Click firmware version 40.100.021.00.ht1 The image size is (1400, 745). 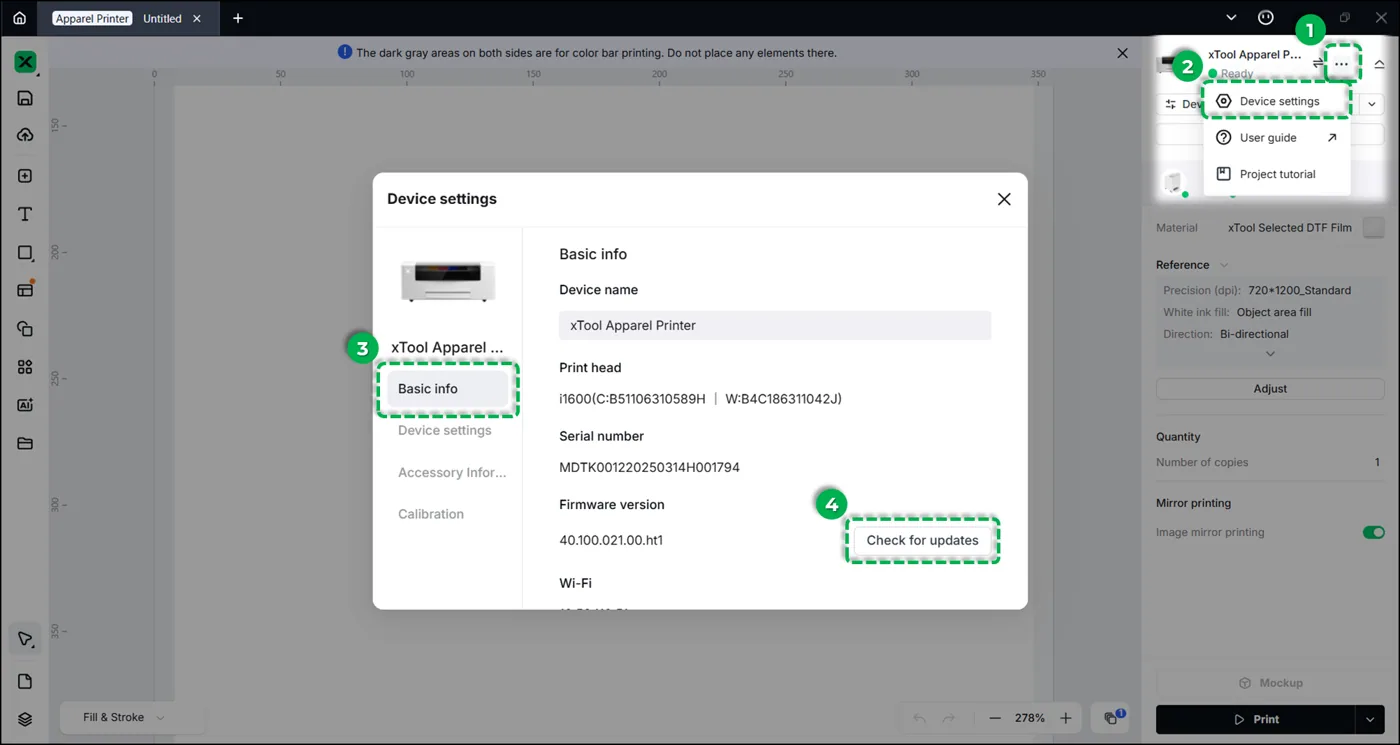click(x=611, y=541)
